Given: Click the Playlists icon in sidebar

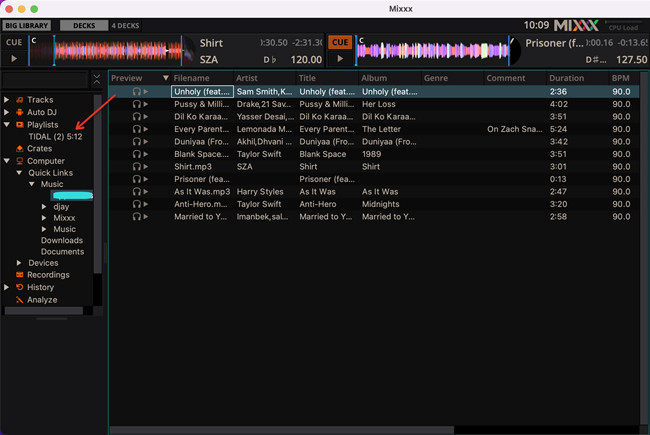Looking at the screenshot, I should (19, 125).
